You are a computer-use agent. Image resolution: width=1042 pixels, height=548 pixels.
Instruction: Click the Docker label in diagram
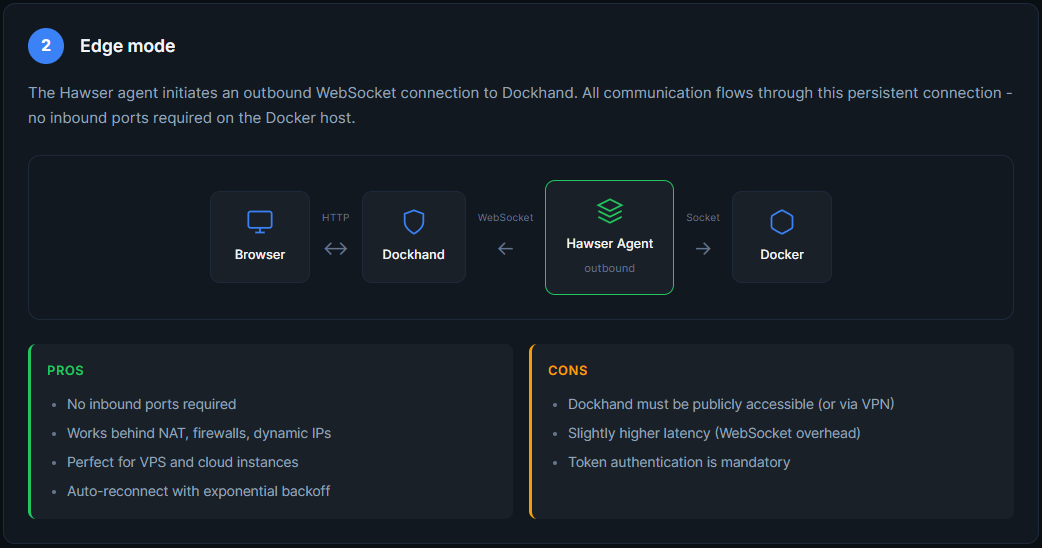[781, 254]
